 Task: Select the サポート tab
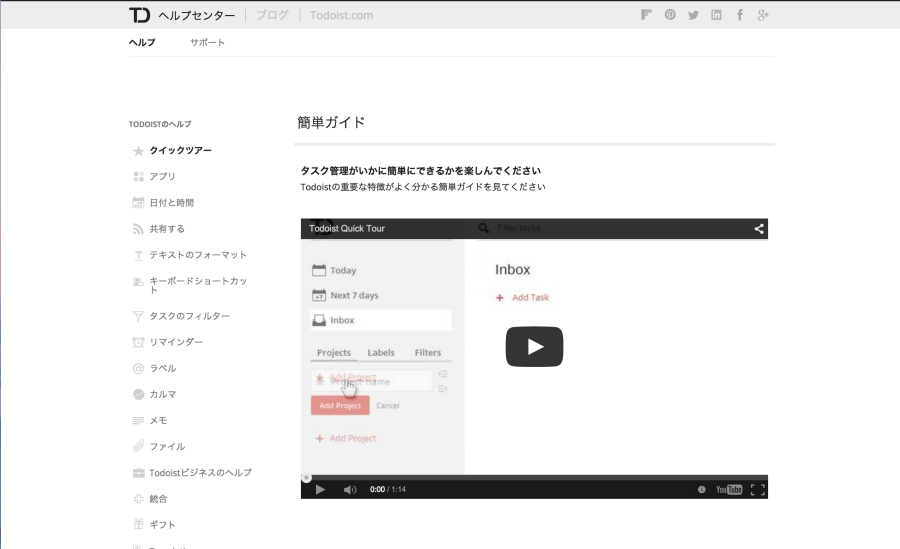pyautogui.click(x=207, y=42)
